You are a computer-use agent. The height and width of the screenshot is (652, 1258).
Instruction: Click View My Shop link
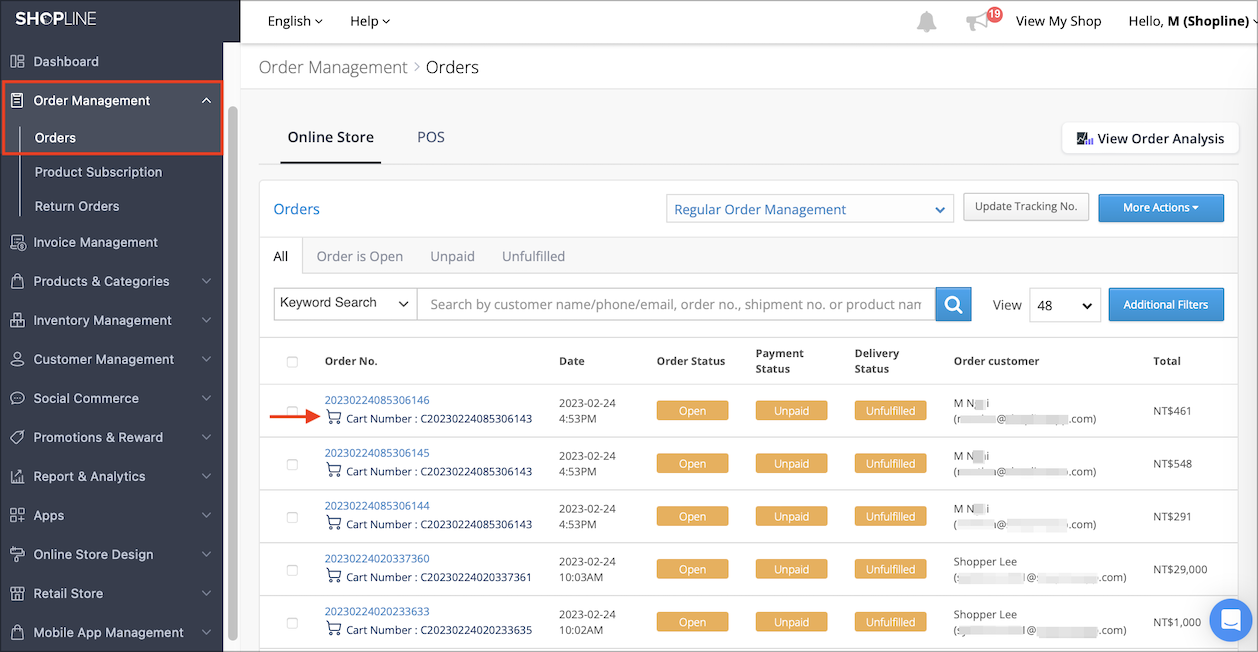click(x=1058, y=21)
